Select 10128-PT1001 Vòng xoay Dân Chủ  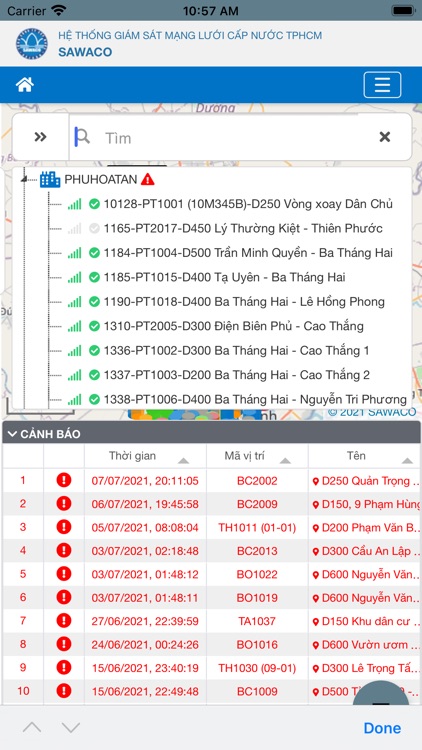[x=248, y=204]
